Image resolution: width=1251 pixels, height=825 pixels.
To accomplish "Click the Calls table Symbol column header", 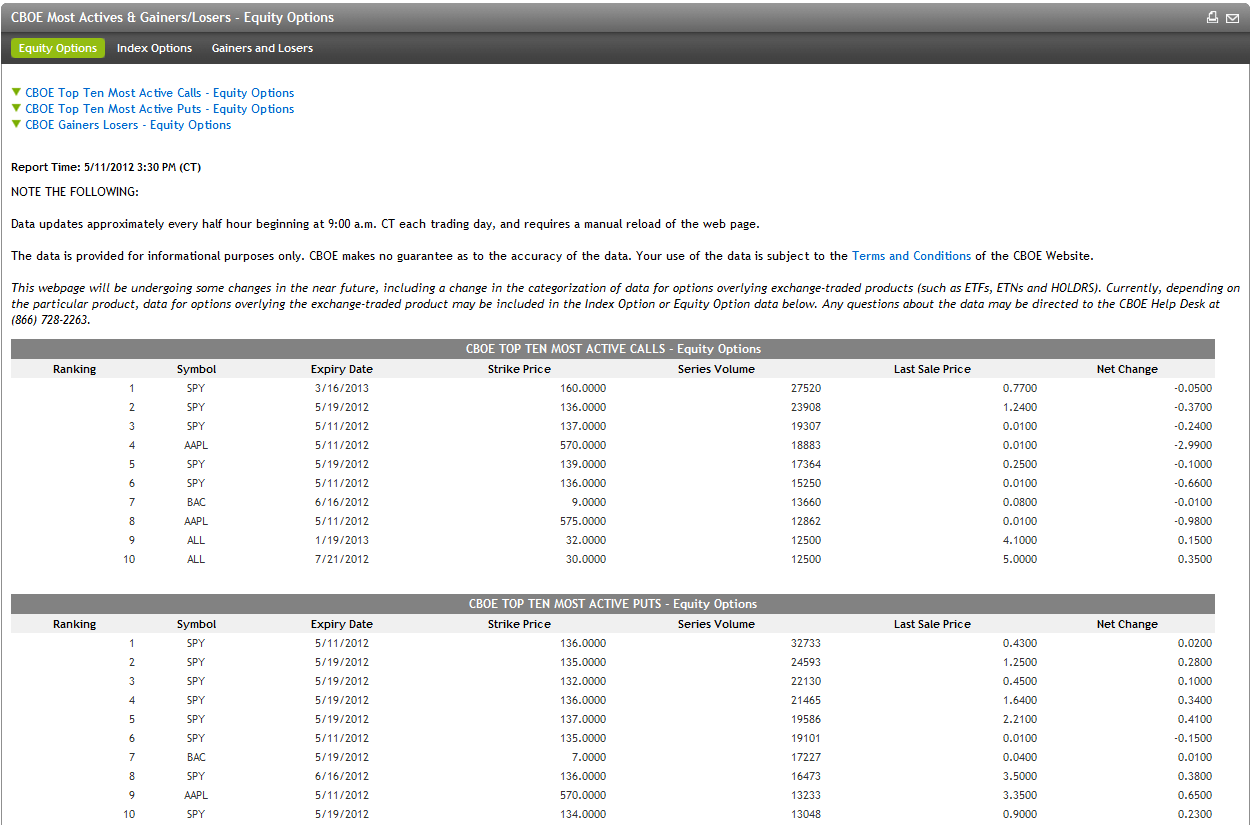I will click(x=196, y=369).
